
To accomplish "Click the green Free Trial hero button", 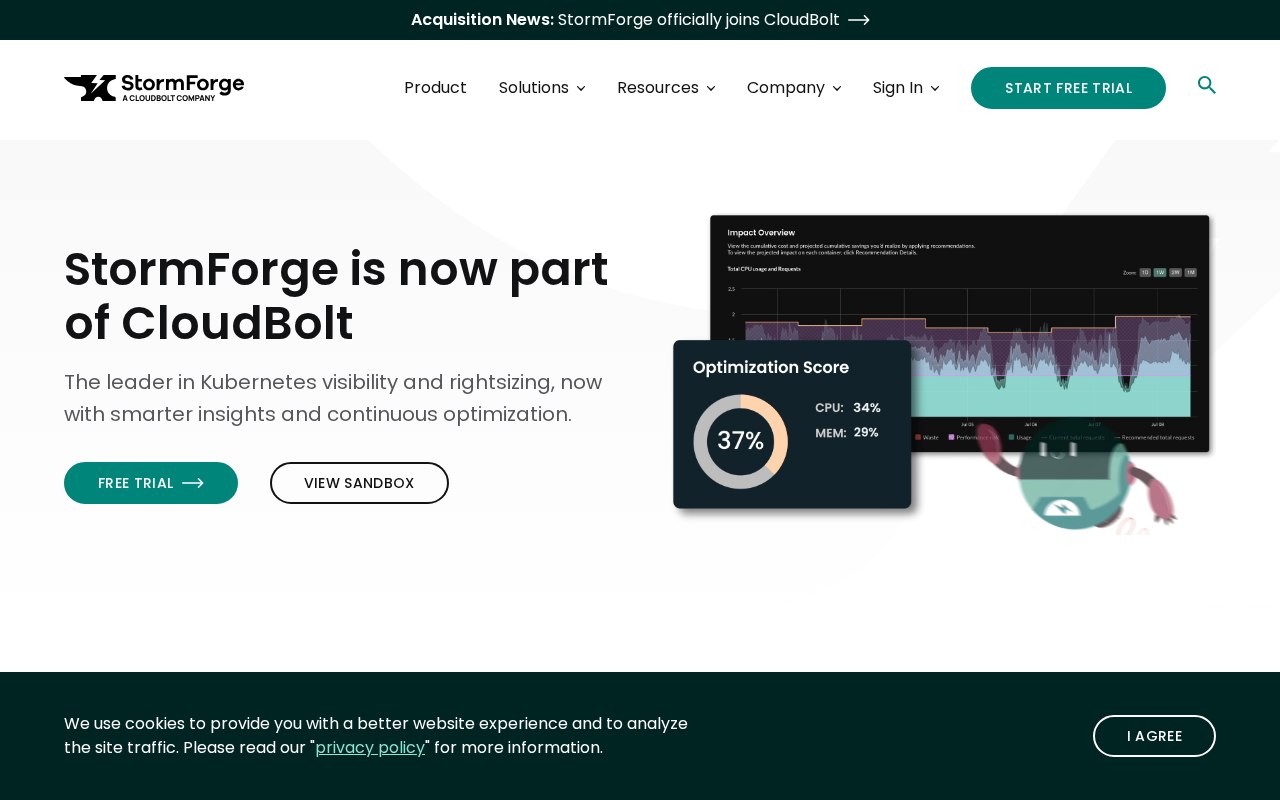I will 151,483.
